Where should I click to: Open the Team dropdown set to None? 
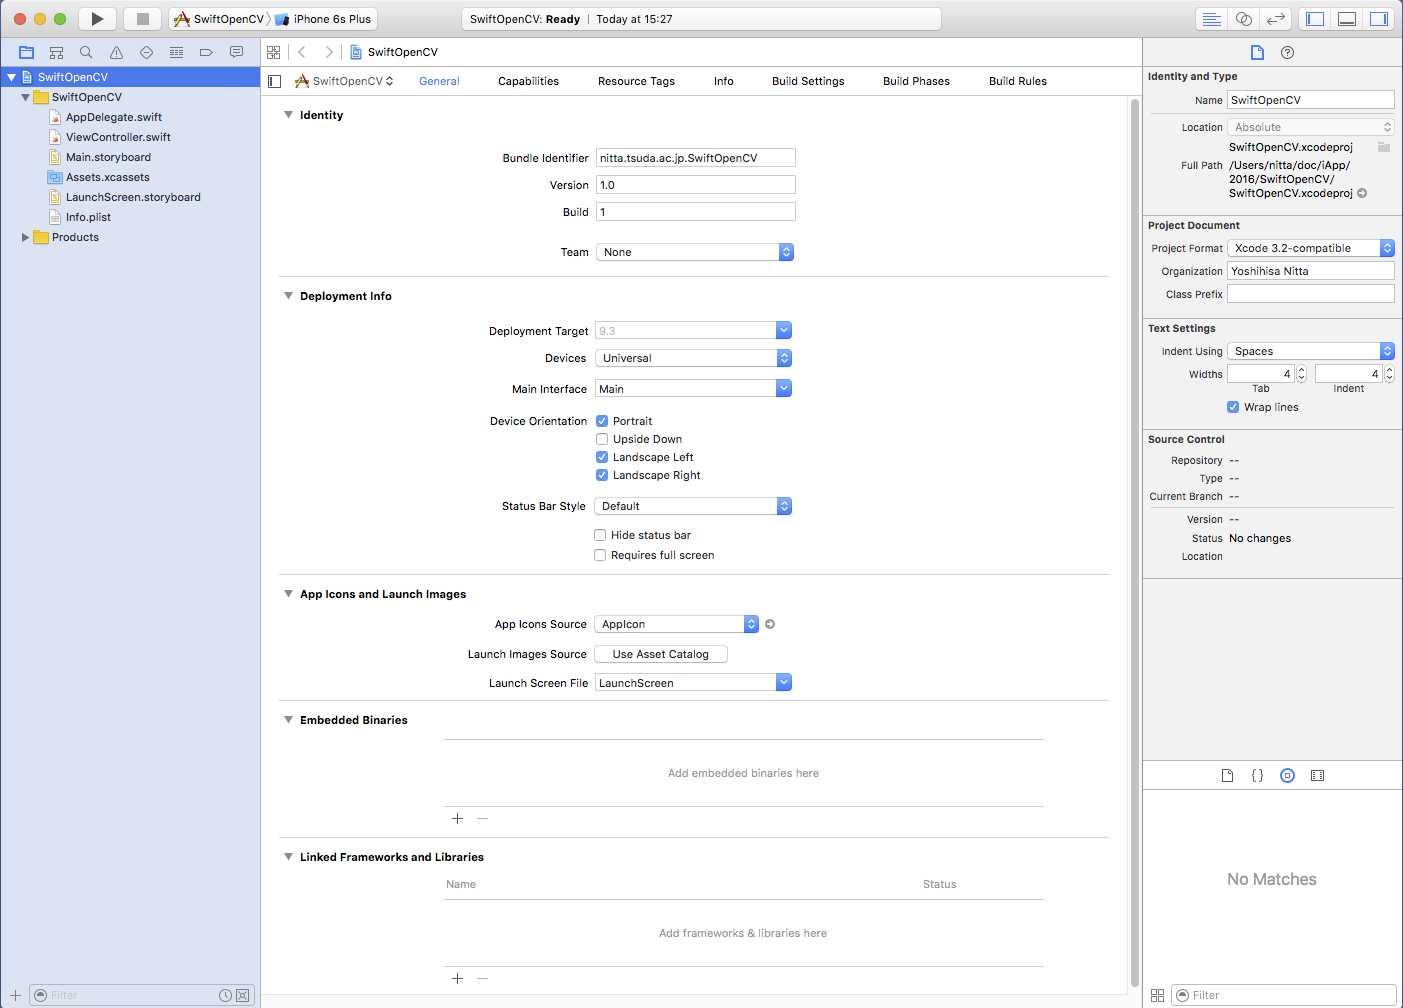click(x=694, y=252)
